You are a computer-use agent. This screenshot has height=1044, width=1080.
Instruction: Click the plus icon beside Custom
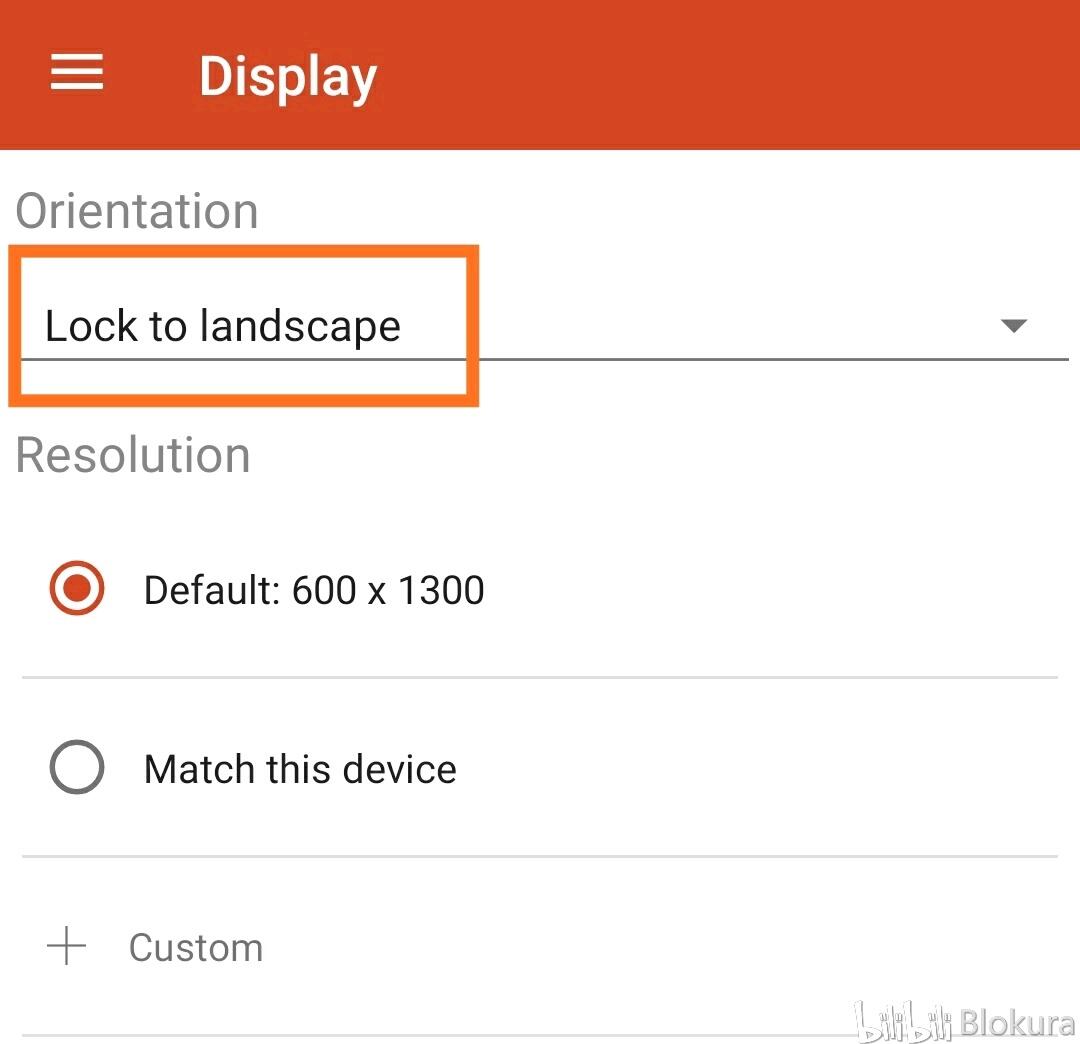[66, 946]
